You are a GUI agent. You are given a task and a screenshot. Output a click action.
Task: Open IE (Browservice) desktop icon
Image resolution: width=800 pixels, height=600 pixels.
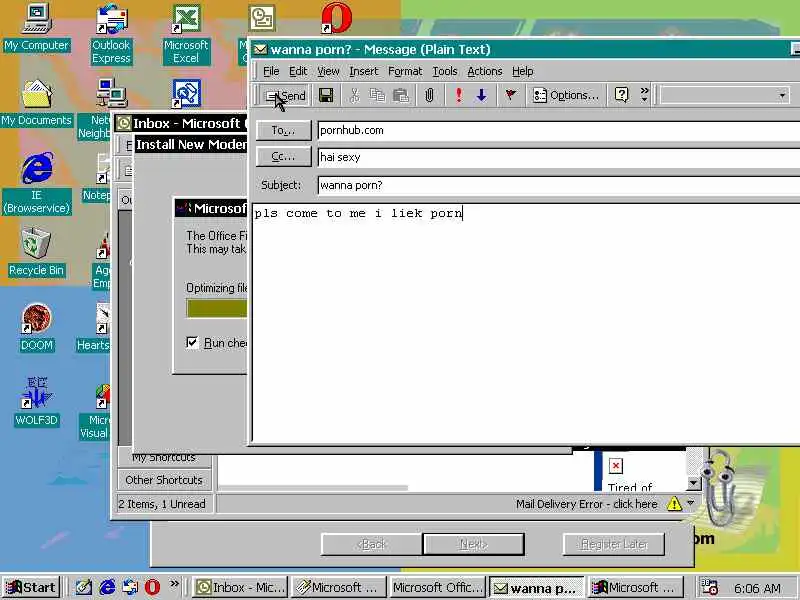[x=36, y=184]
